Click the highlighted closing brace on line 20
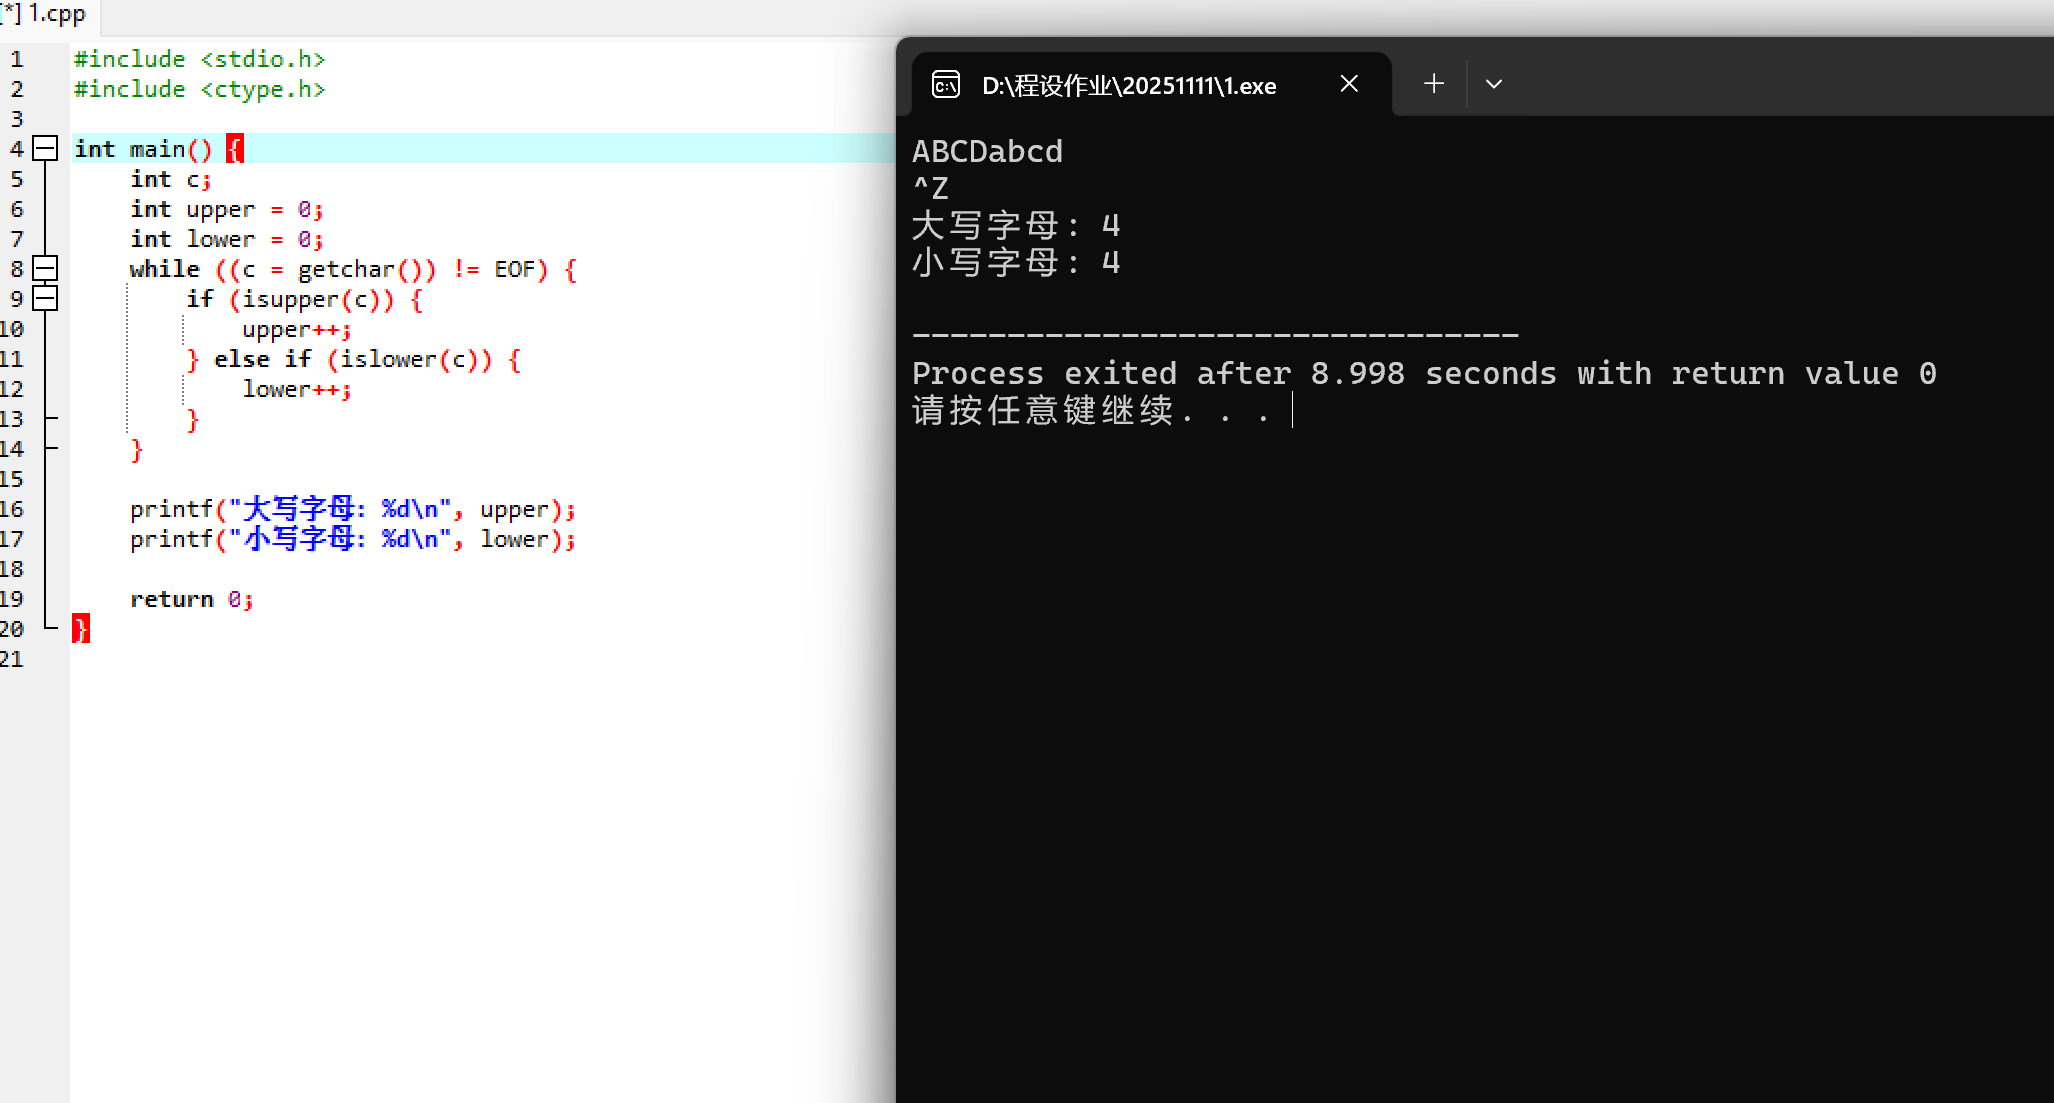2054x1103 pixels. tap(81, 629)
